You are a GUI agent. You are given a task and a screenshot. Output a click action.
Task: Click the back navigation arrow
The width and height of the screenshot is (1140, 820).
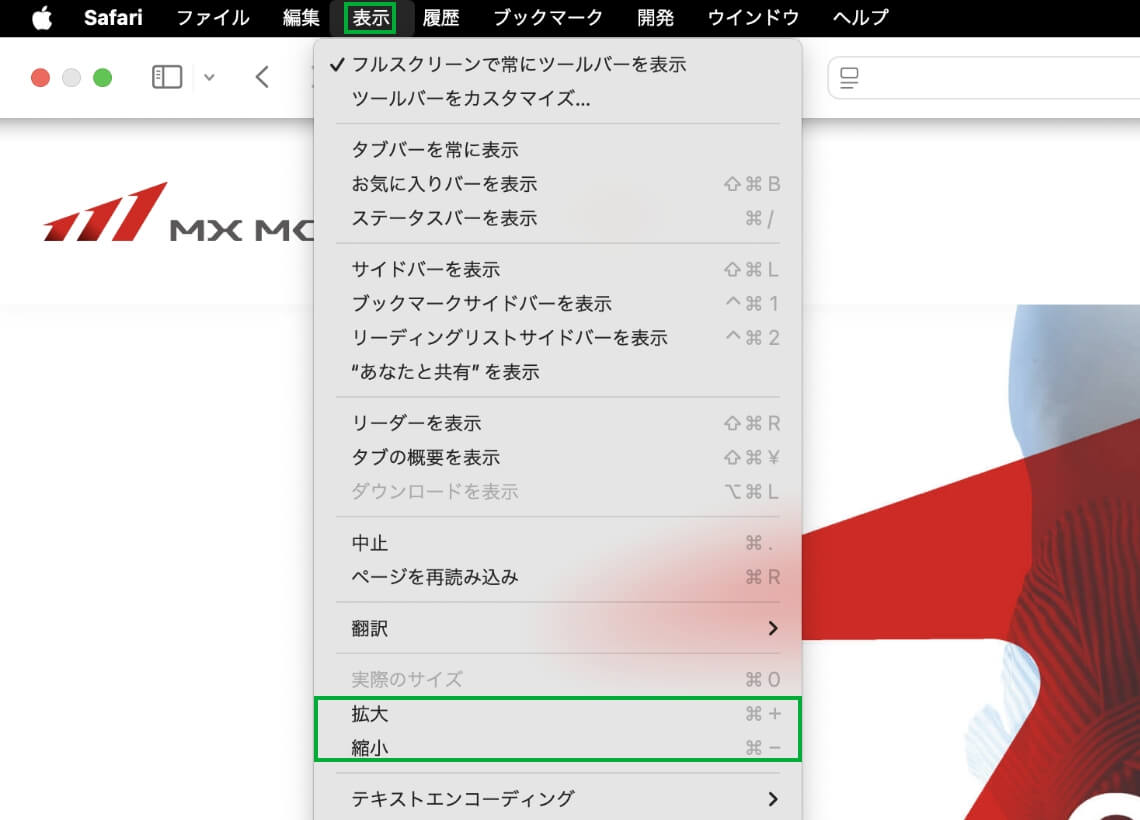pos(262,77)
